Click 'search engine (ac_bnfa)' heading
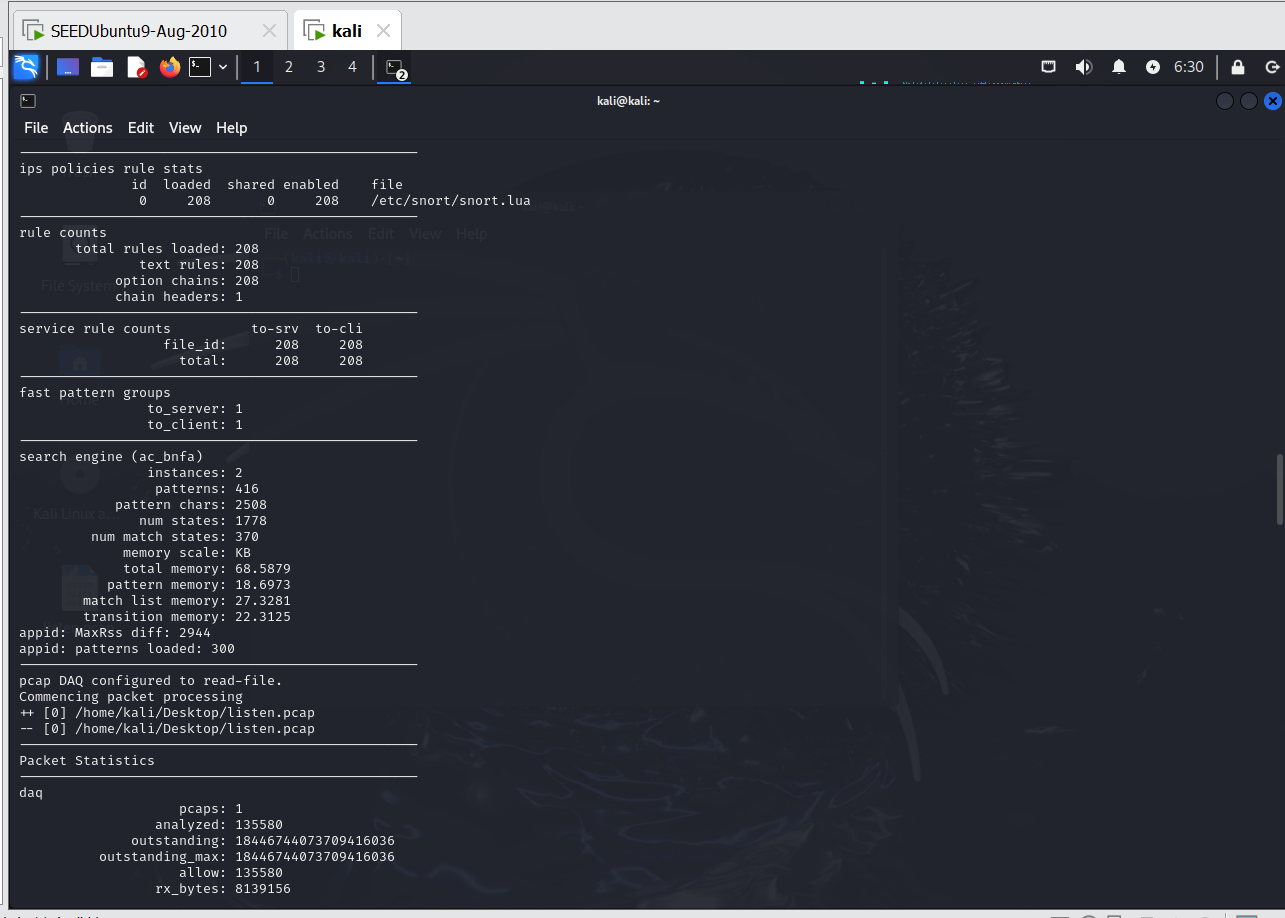1285x918 pixels. 111,457
